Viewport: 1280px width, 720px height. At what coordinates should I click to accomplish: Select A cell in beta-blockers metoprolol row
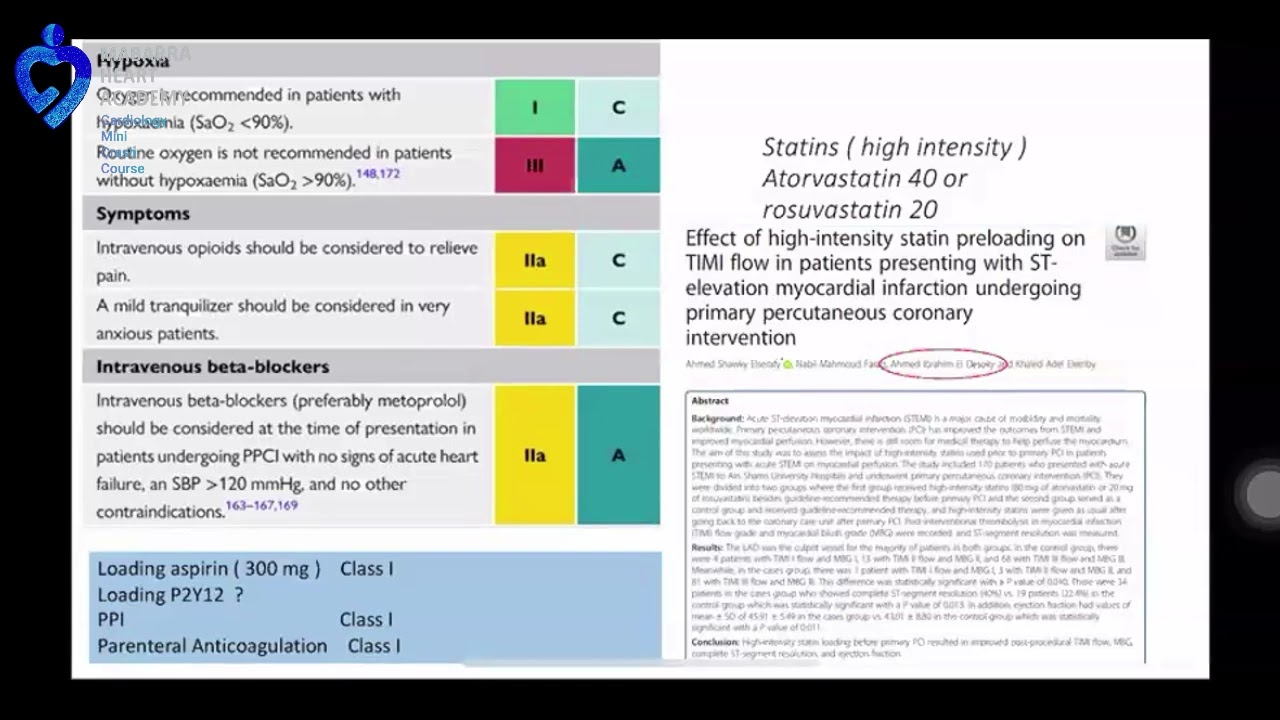click(619, 455)
